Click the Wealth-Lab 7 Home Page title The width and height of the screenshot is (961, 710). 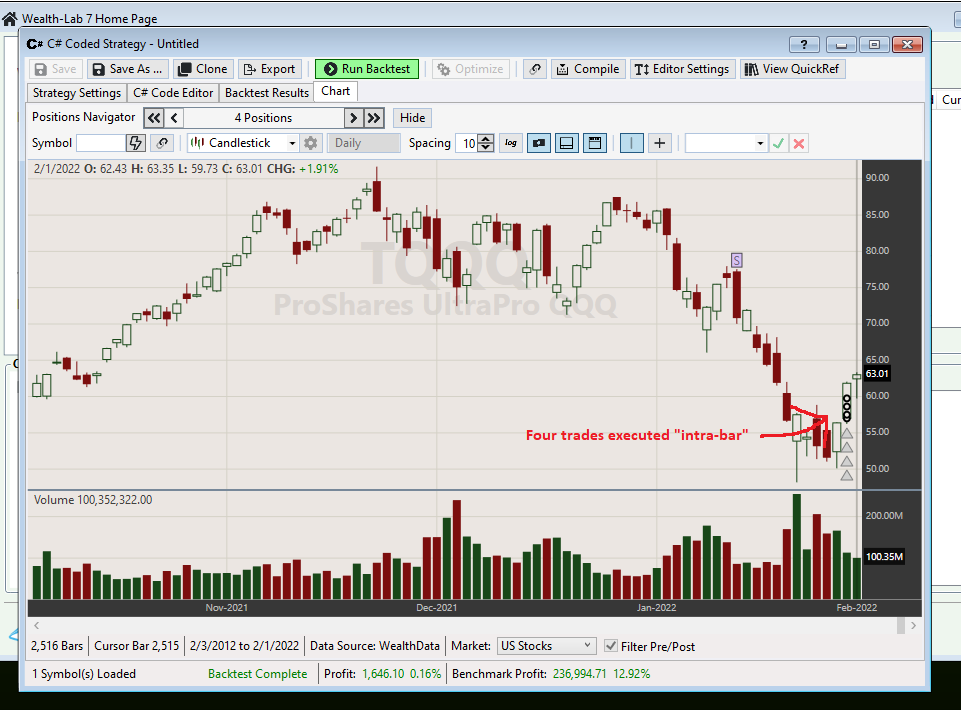[89, 19]
